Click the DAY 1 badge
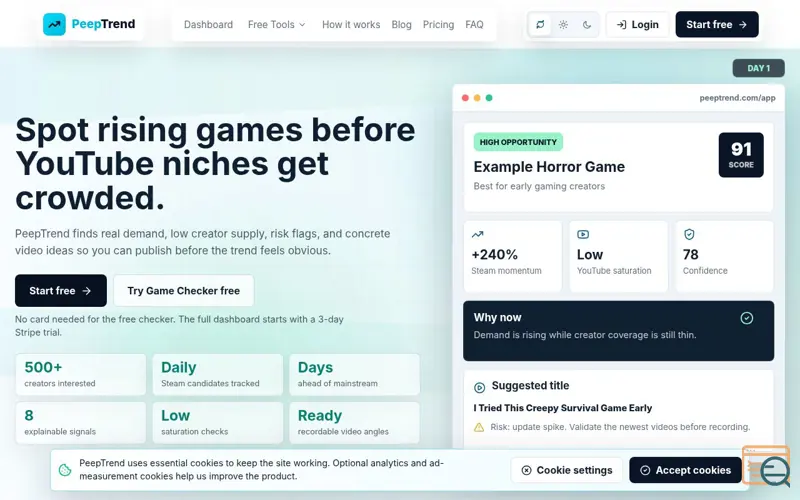The height and width of the screenshot is (500, 800). 758,68
